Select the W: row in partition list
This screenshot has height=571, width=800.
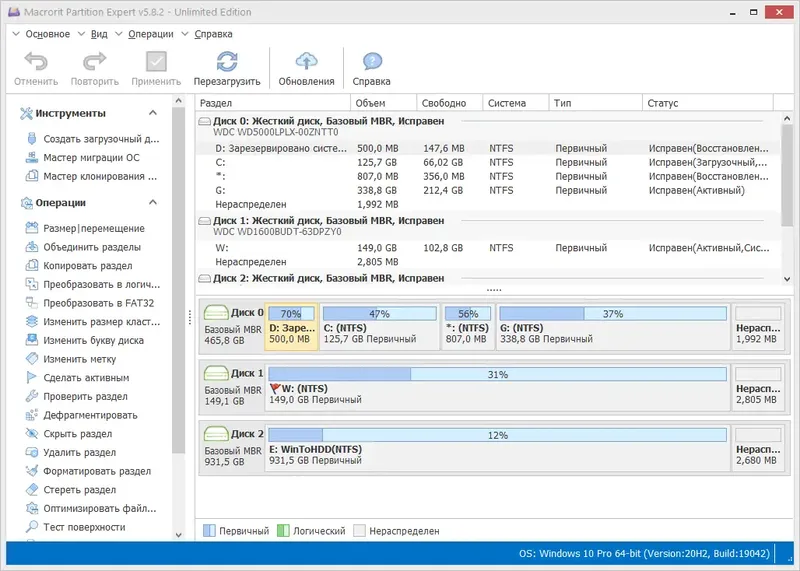[488, 248]
